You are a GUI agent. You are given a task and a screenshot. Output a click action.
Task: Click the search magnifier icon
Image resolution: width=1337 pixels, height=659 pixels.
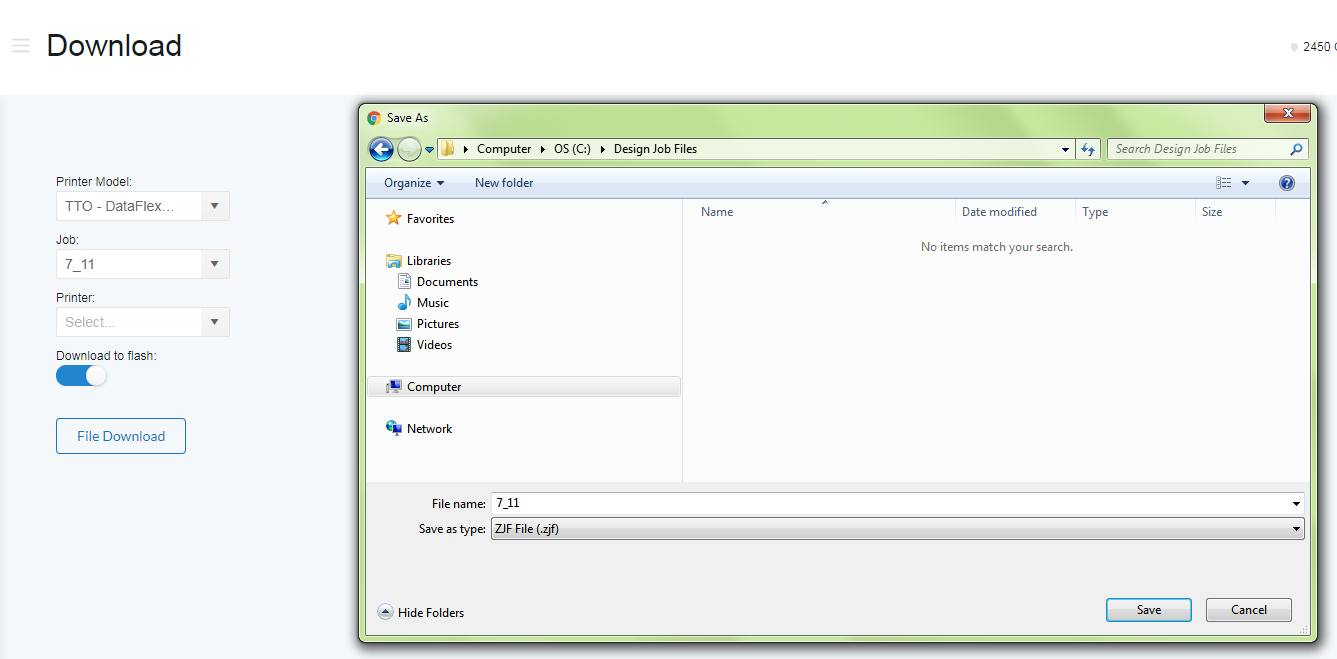[1296, 149]
